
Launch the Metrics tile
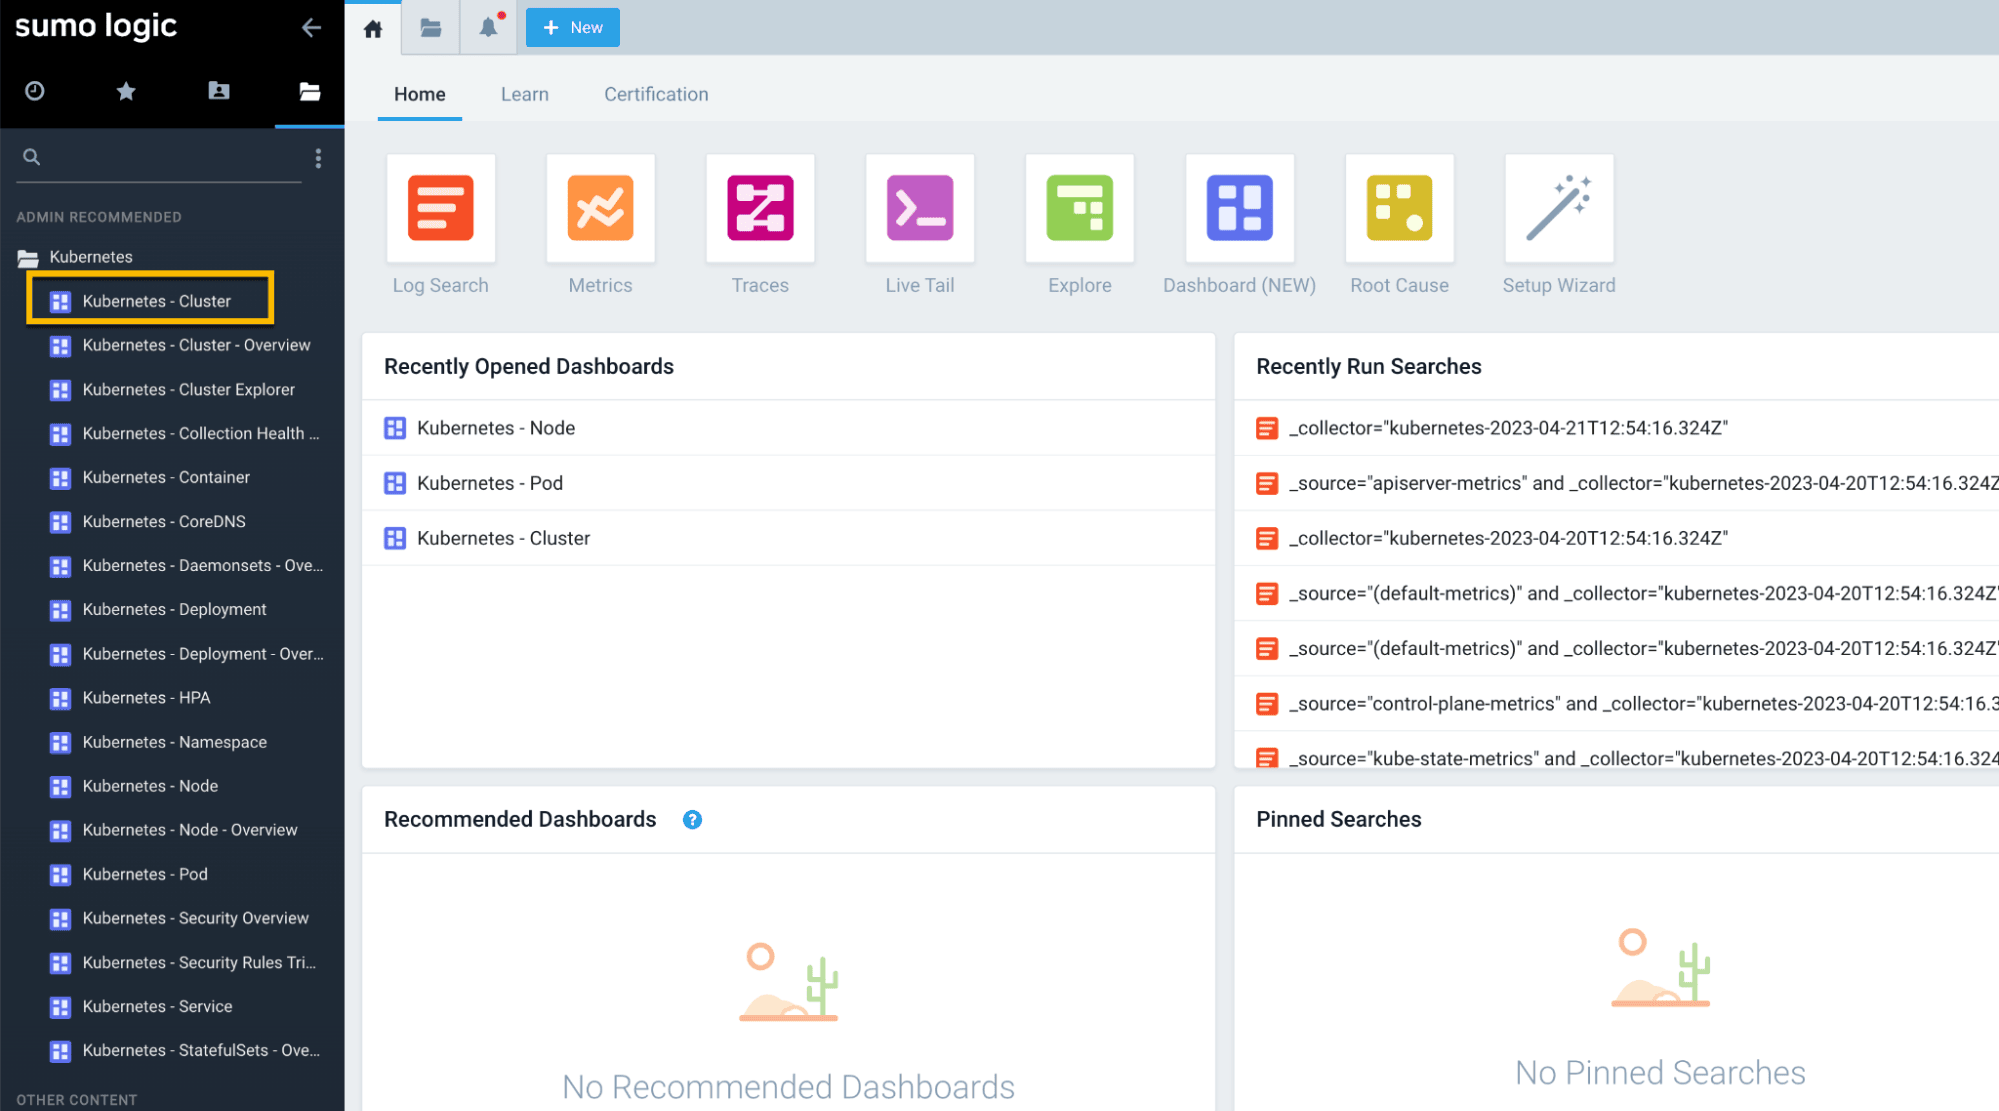tap(600, 208)
